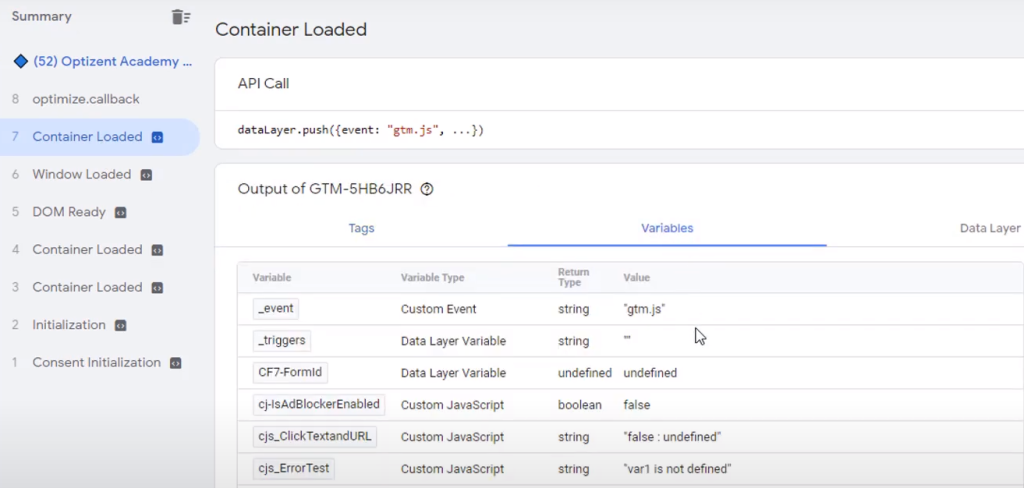Switch to the Tags tab

(361, 228)
